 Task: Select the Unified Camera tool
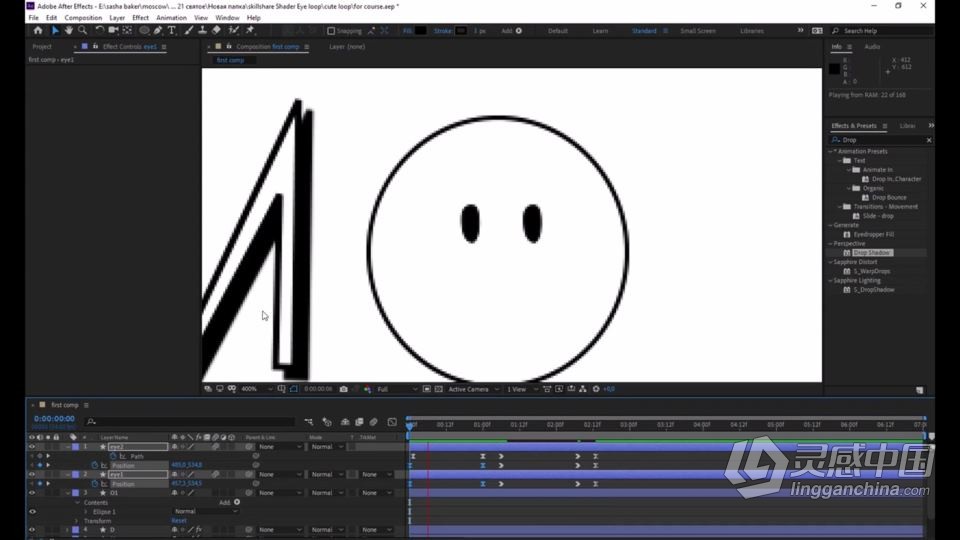click(x=113, y=30)
